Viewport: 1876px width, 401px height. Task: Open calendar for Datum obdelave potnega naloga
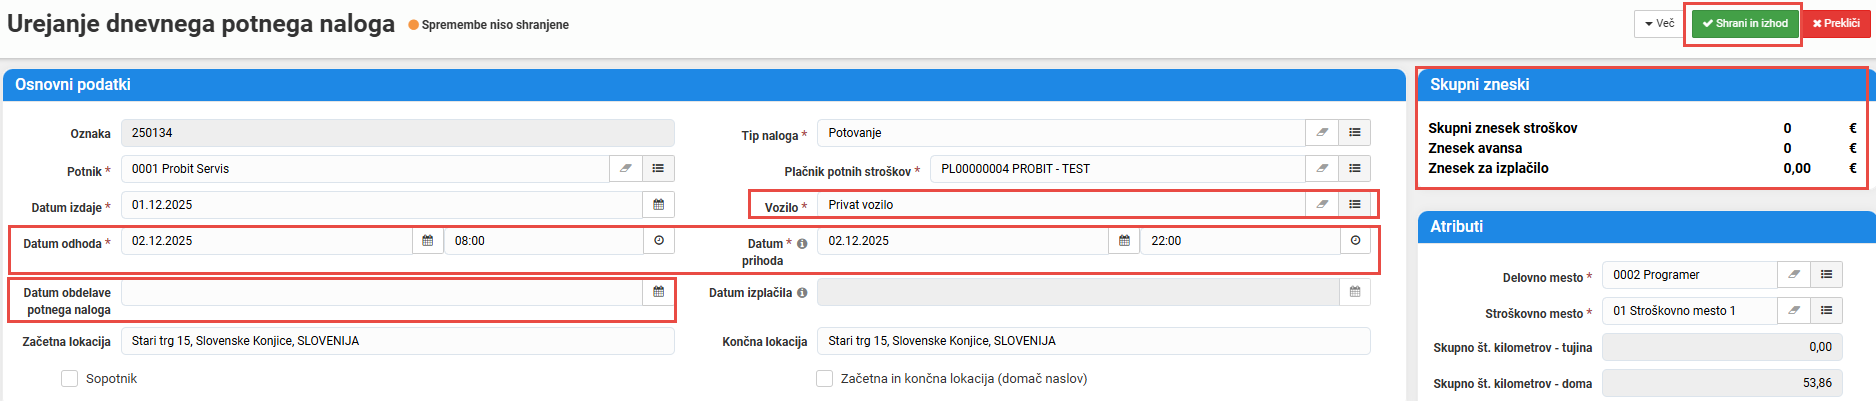point(658,292)
